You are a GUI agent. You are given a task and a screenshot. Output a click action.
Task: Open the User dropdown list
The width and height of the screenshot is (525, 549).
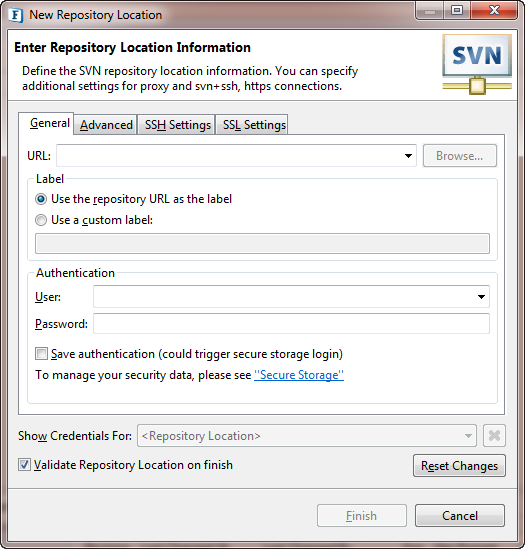[x=481, y=297]
